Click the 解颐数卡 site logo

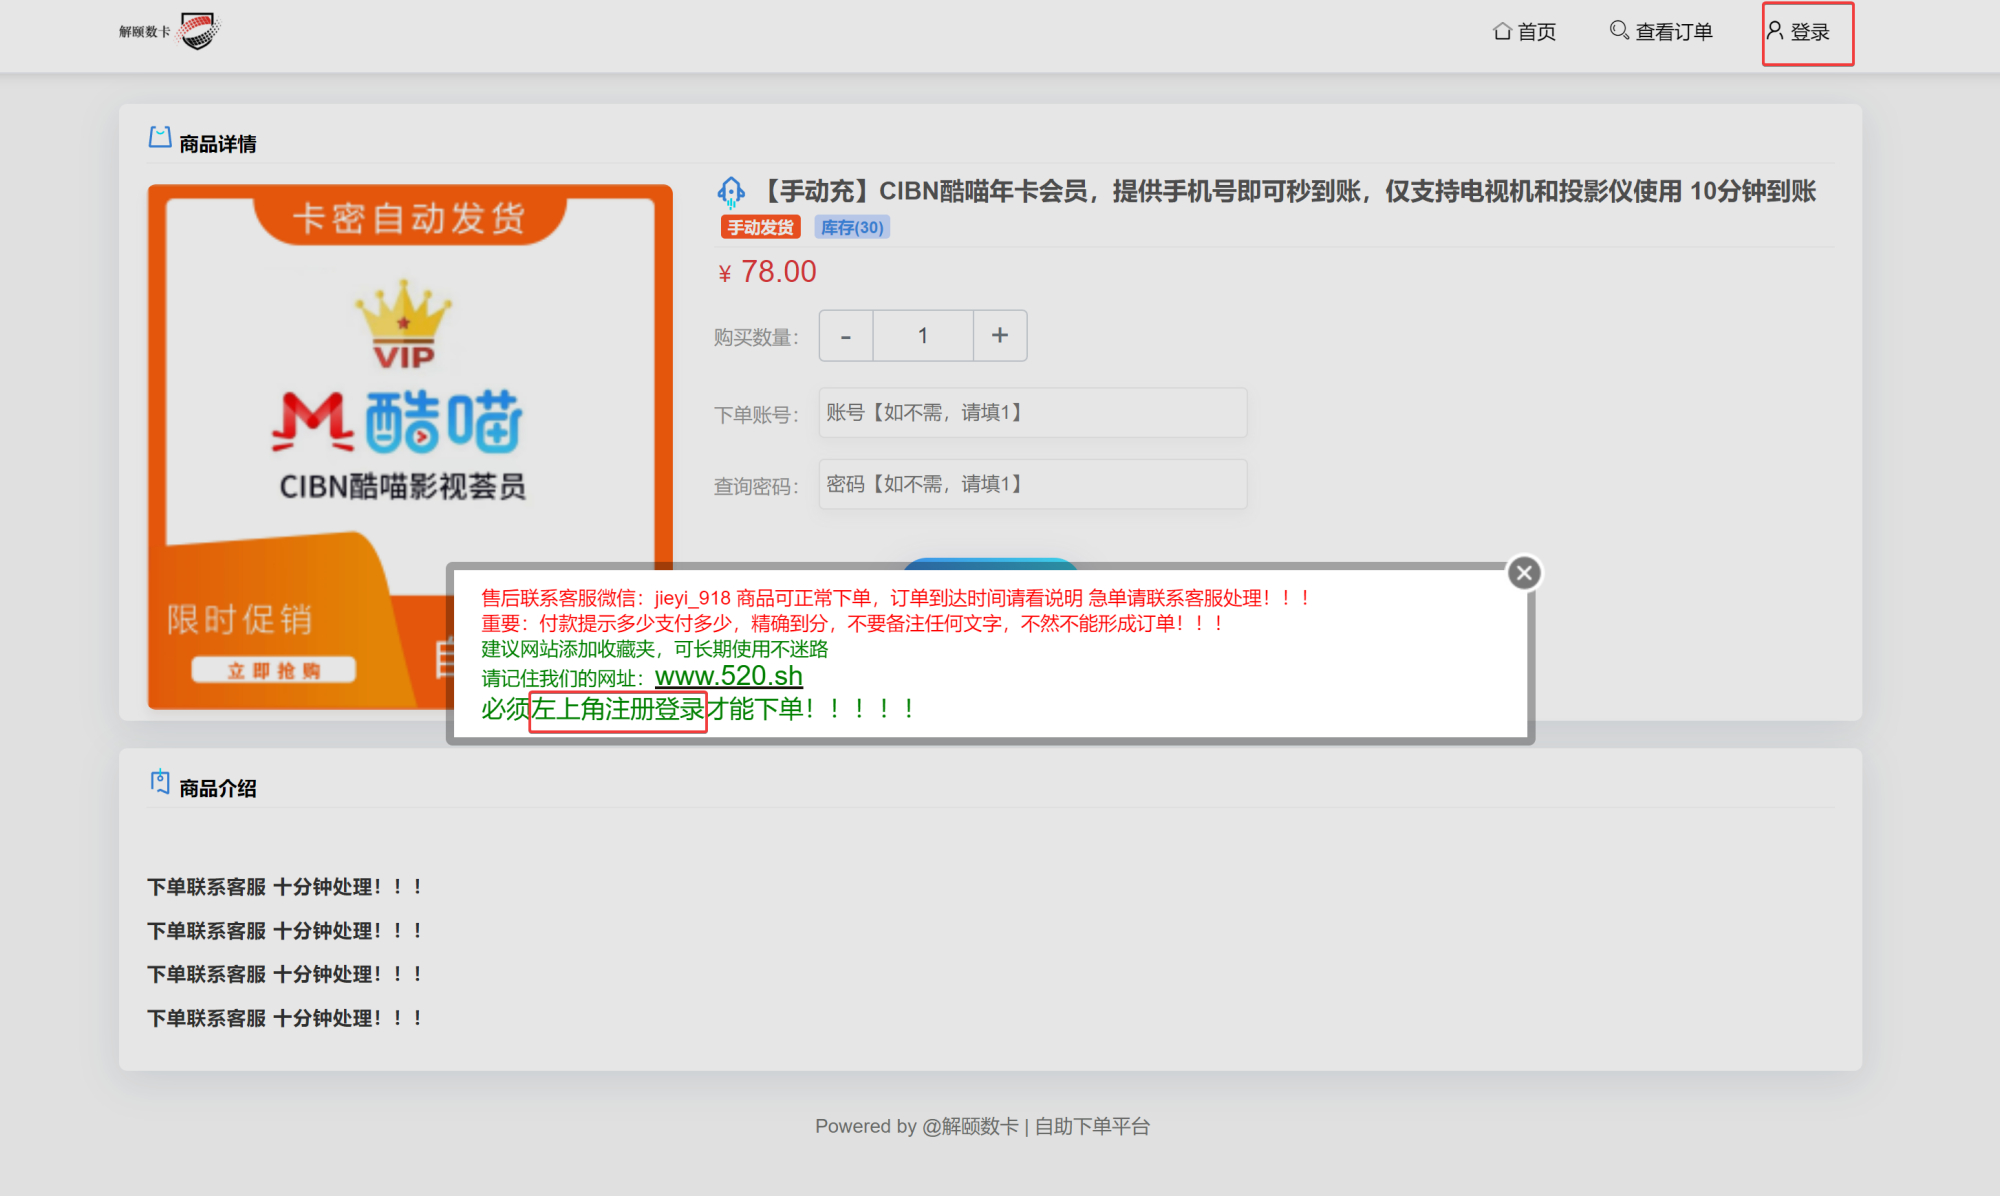(x=170, y=31)
